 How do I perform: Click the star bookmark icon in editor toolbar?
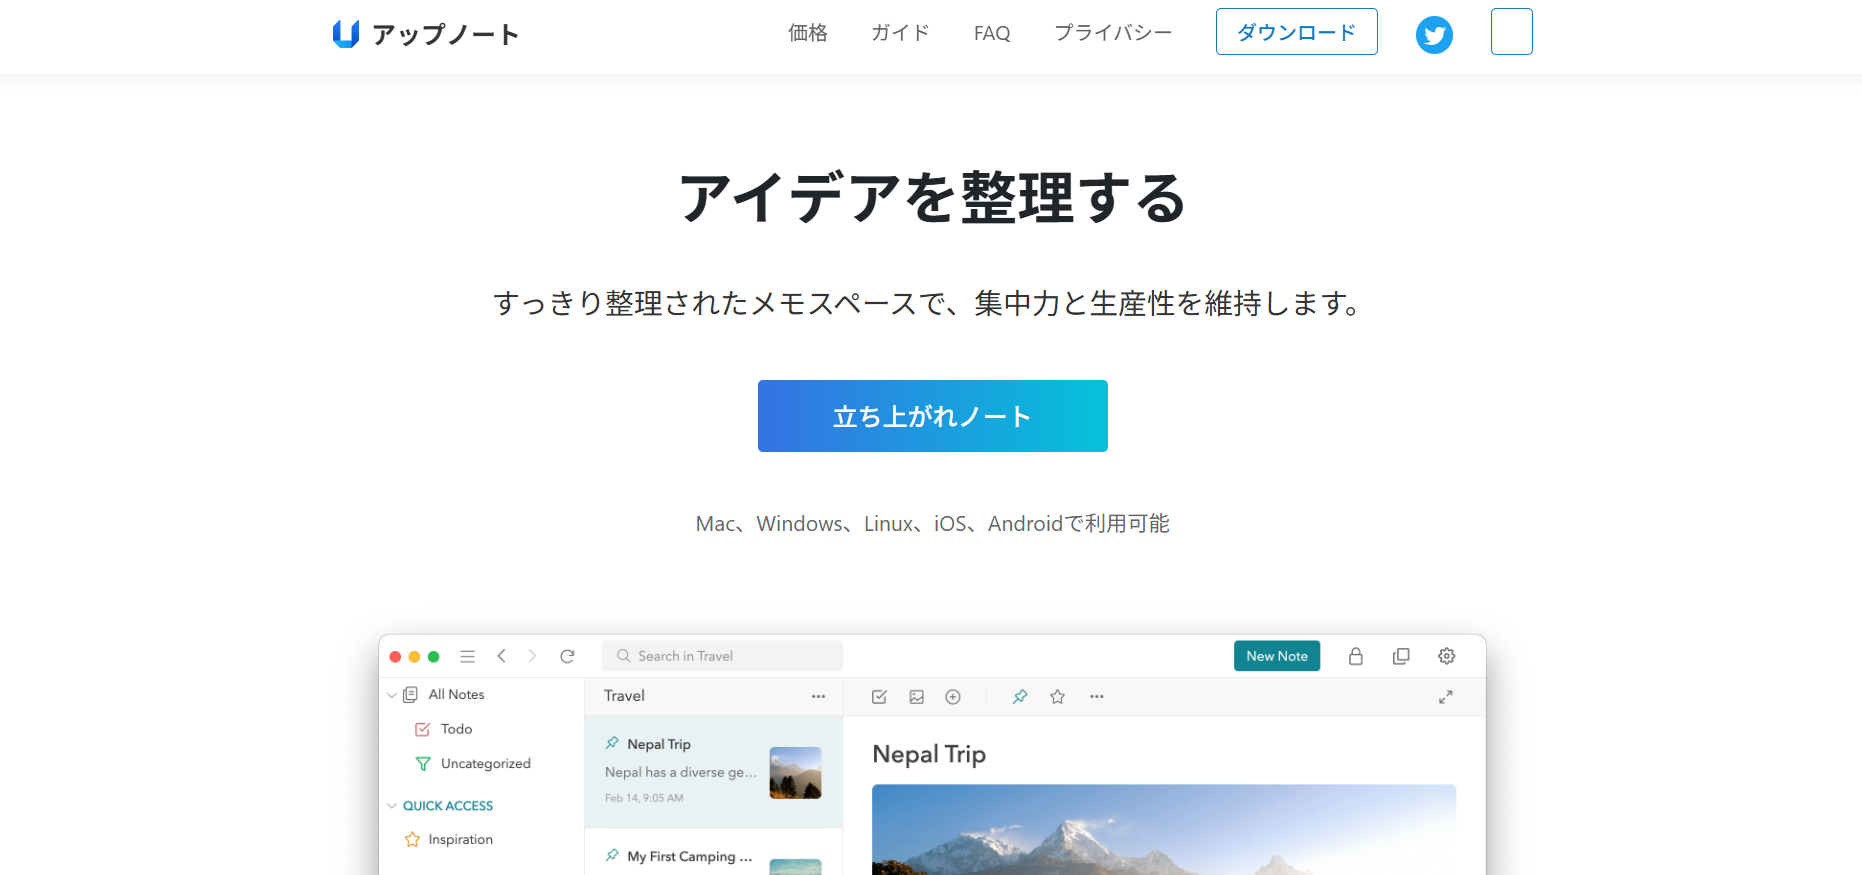point(1057,697)
